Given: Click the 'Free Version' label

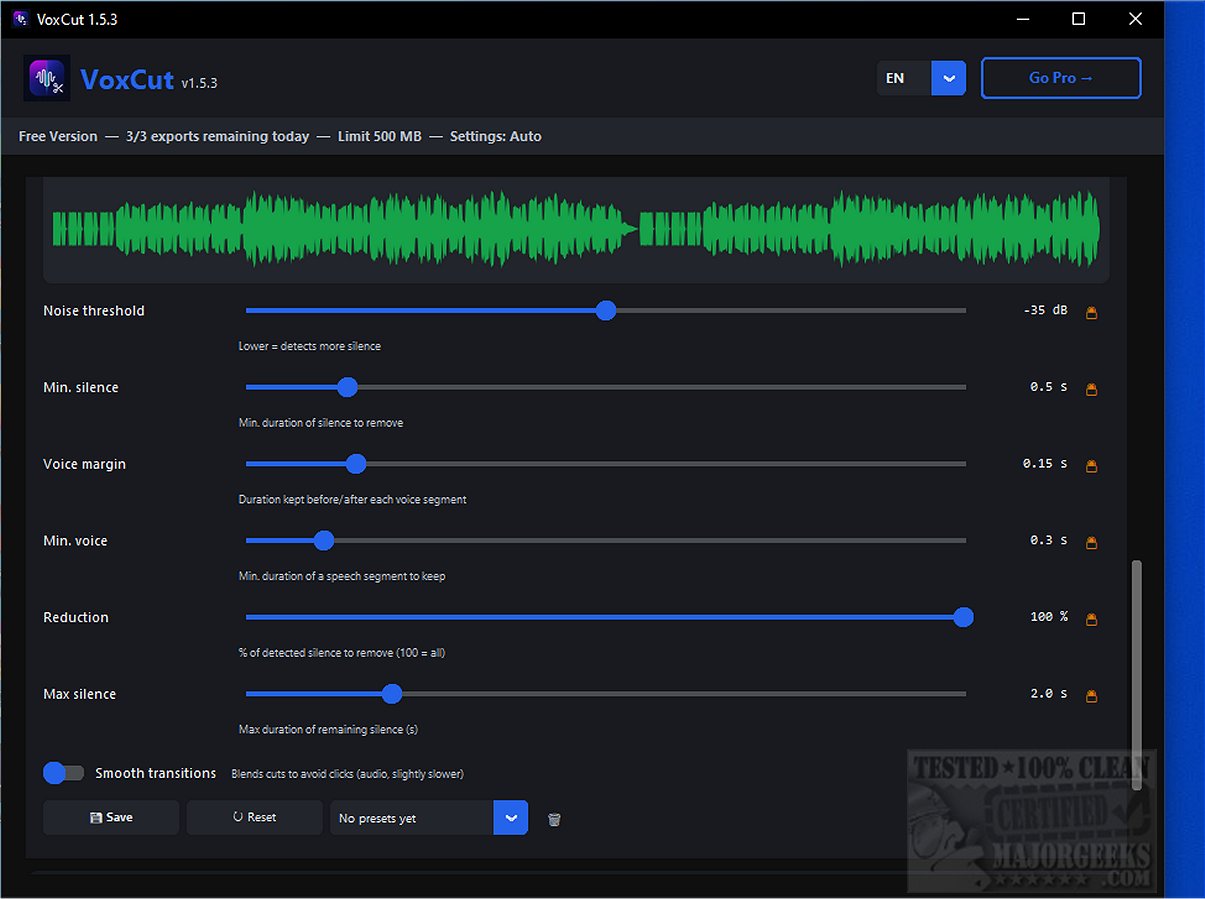Looking at the screenshot, I should [x=58, y=137].
